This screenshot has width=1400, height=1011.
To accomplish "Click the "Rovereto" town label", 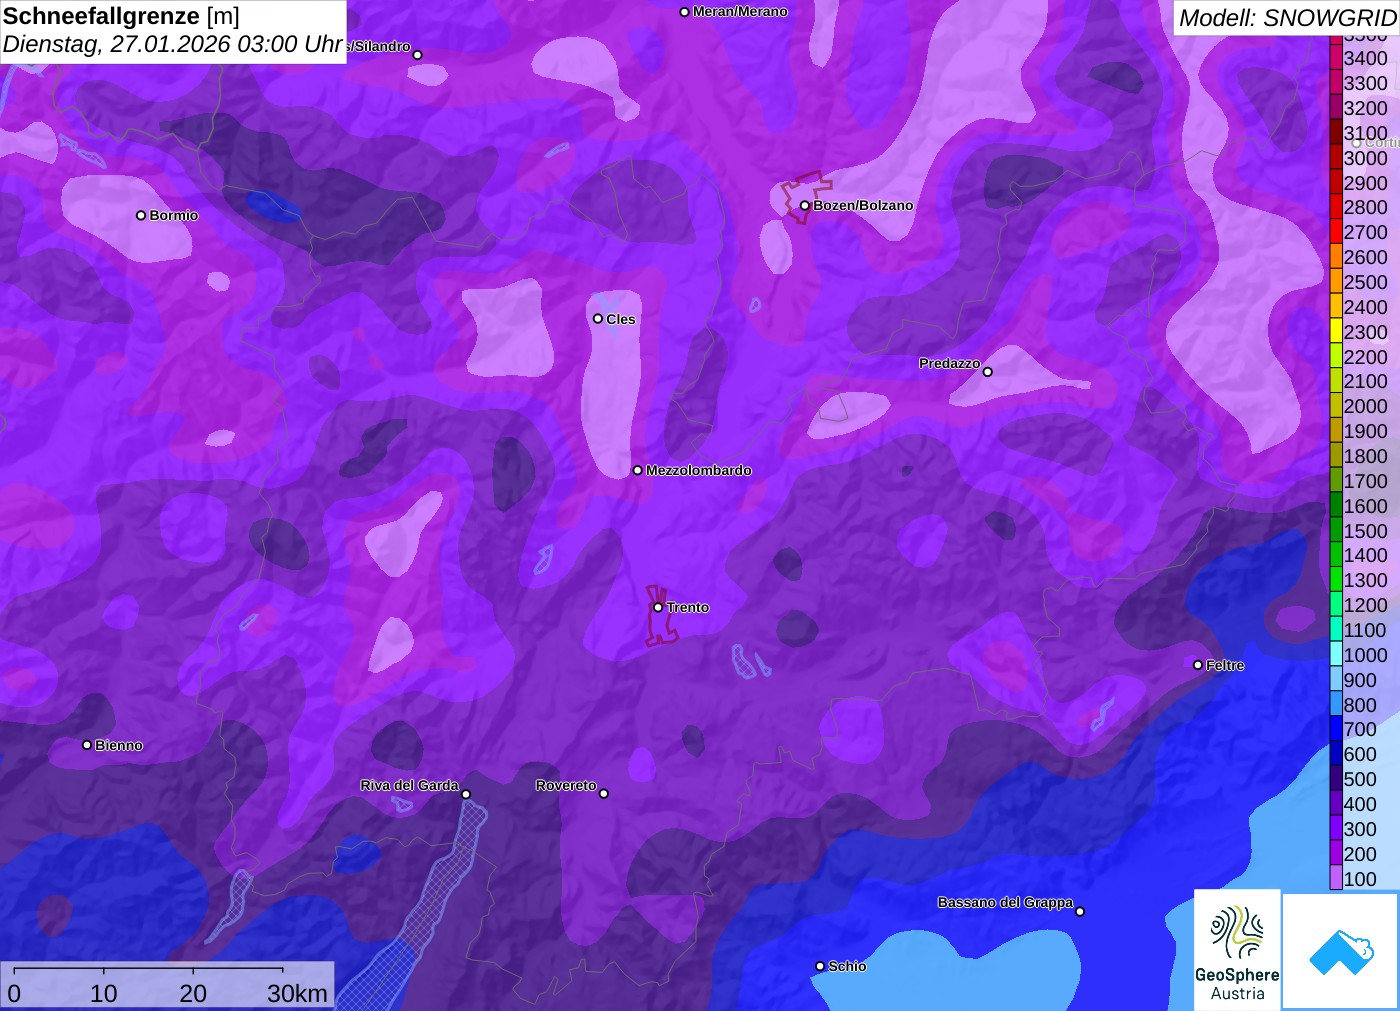I will pyautogui.click(x=566, y=785).
